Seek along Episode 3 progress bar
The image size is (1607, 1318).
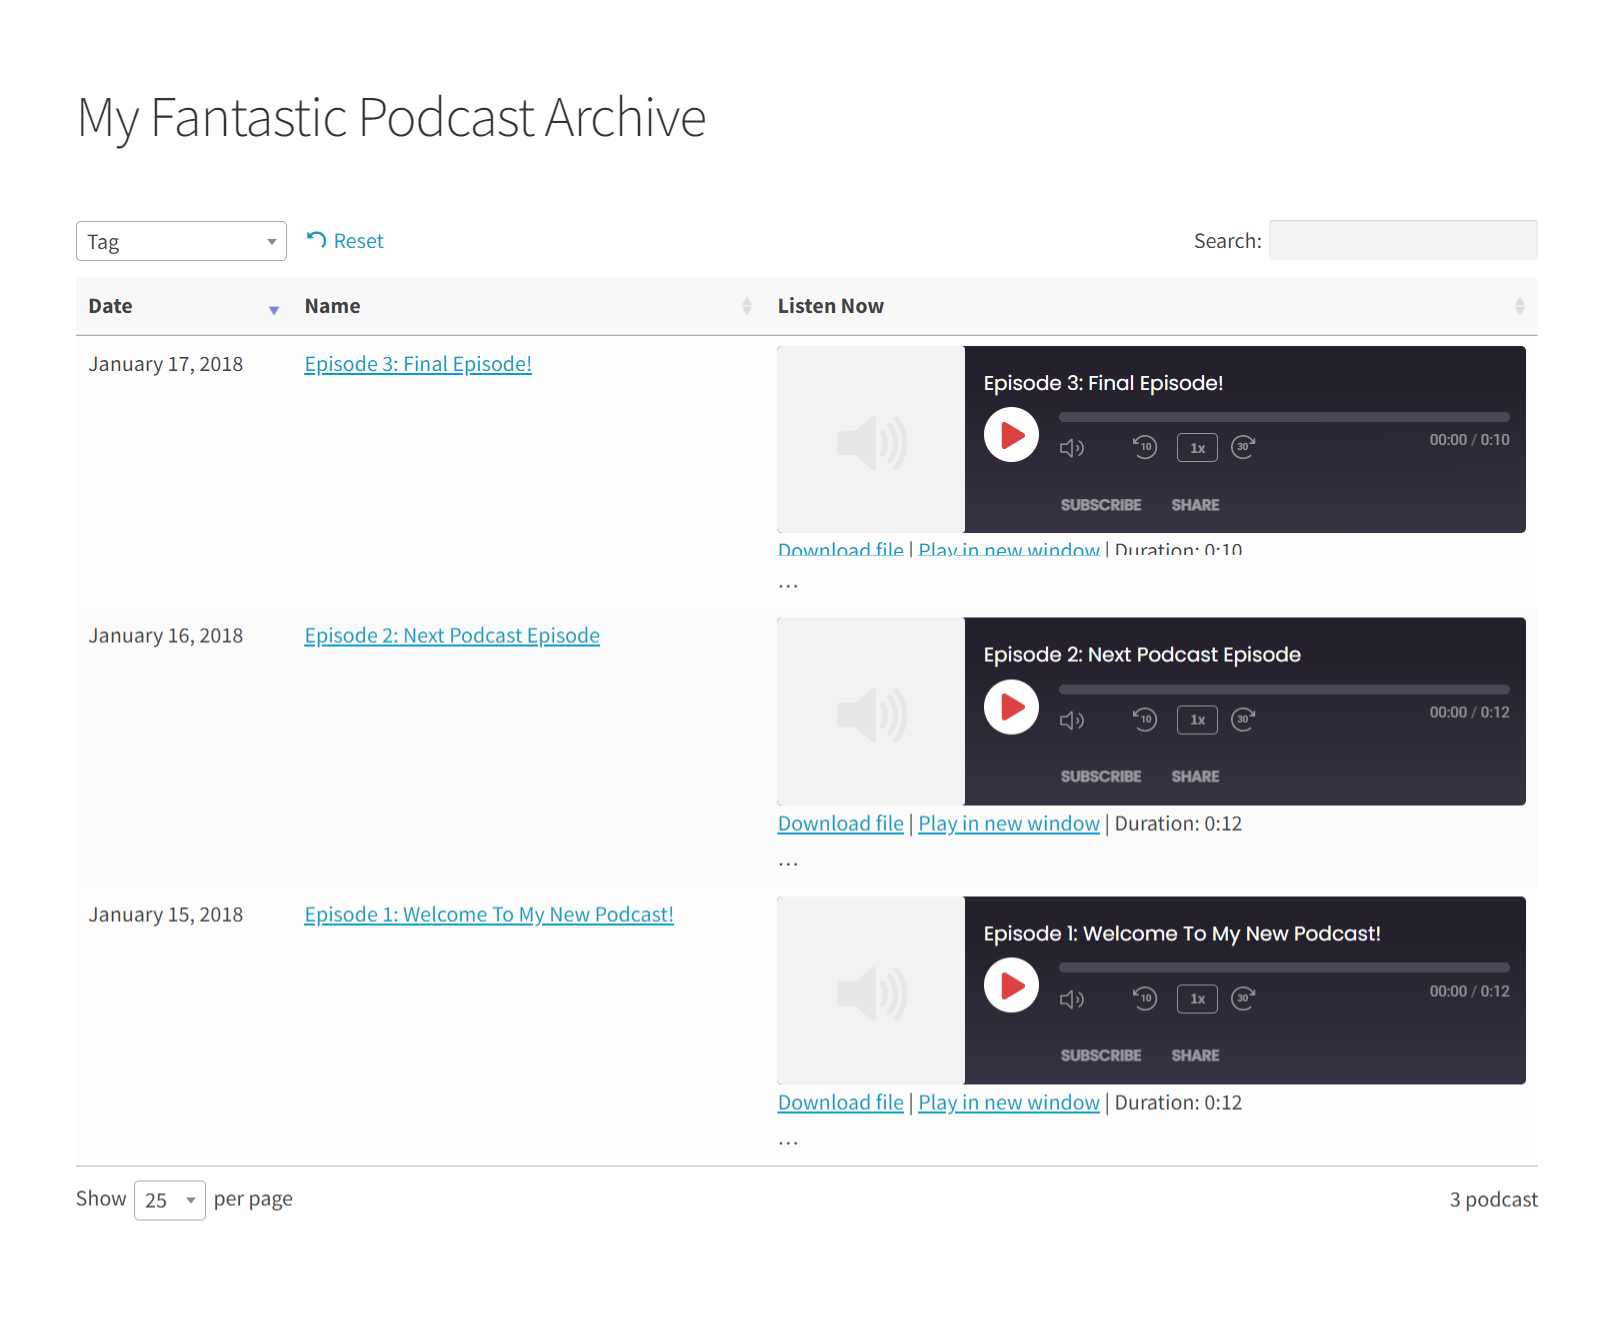[x=1283, y=417]
